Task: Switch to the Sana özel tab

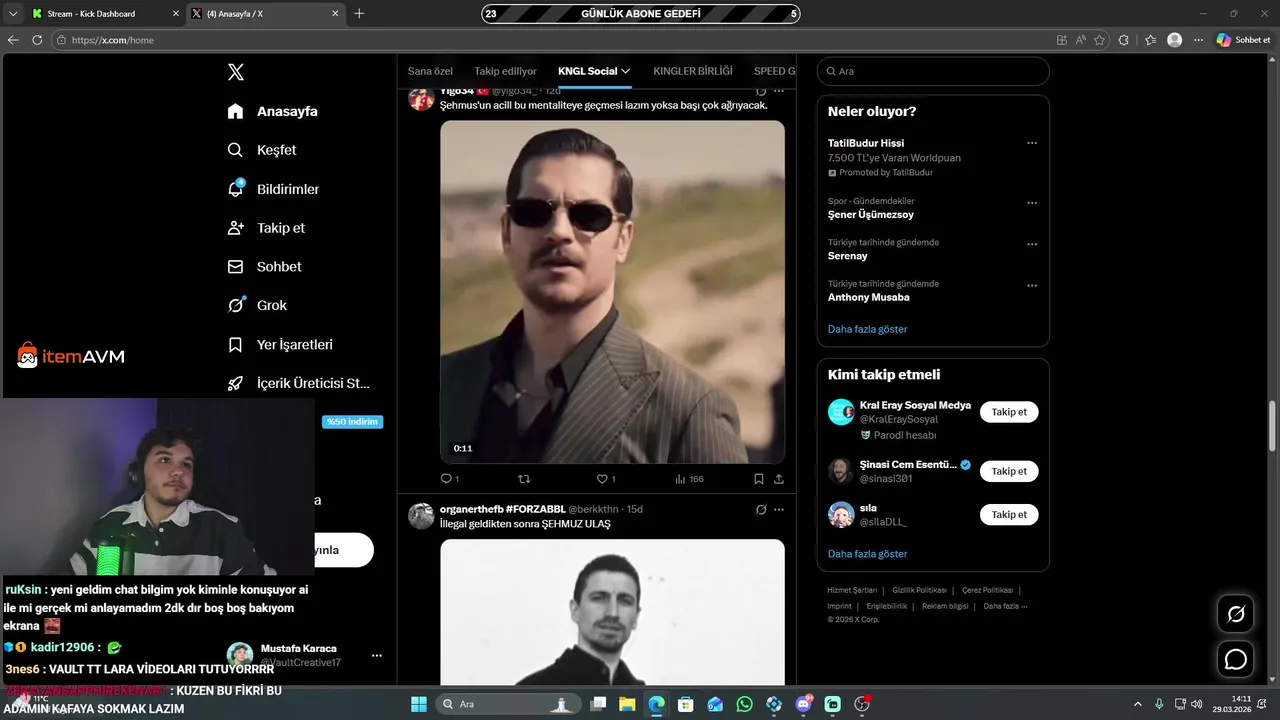Action: (x=430, y=71)
